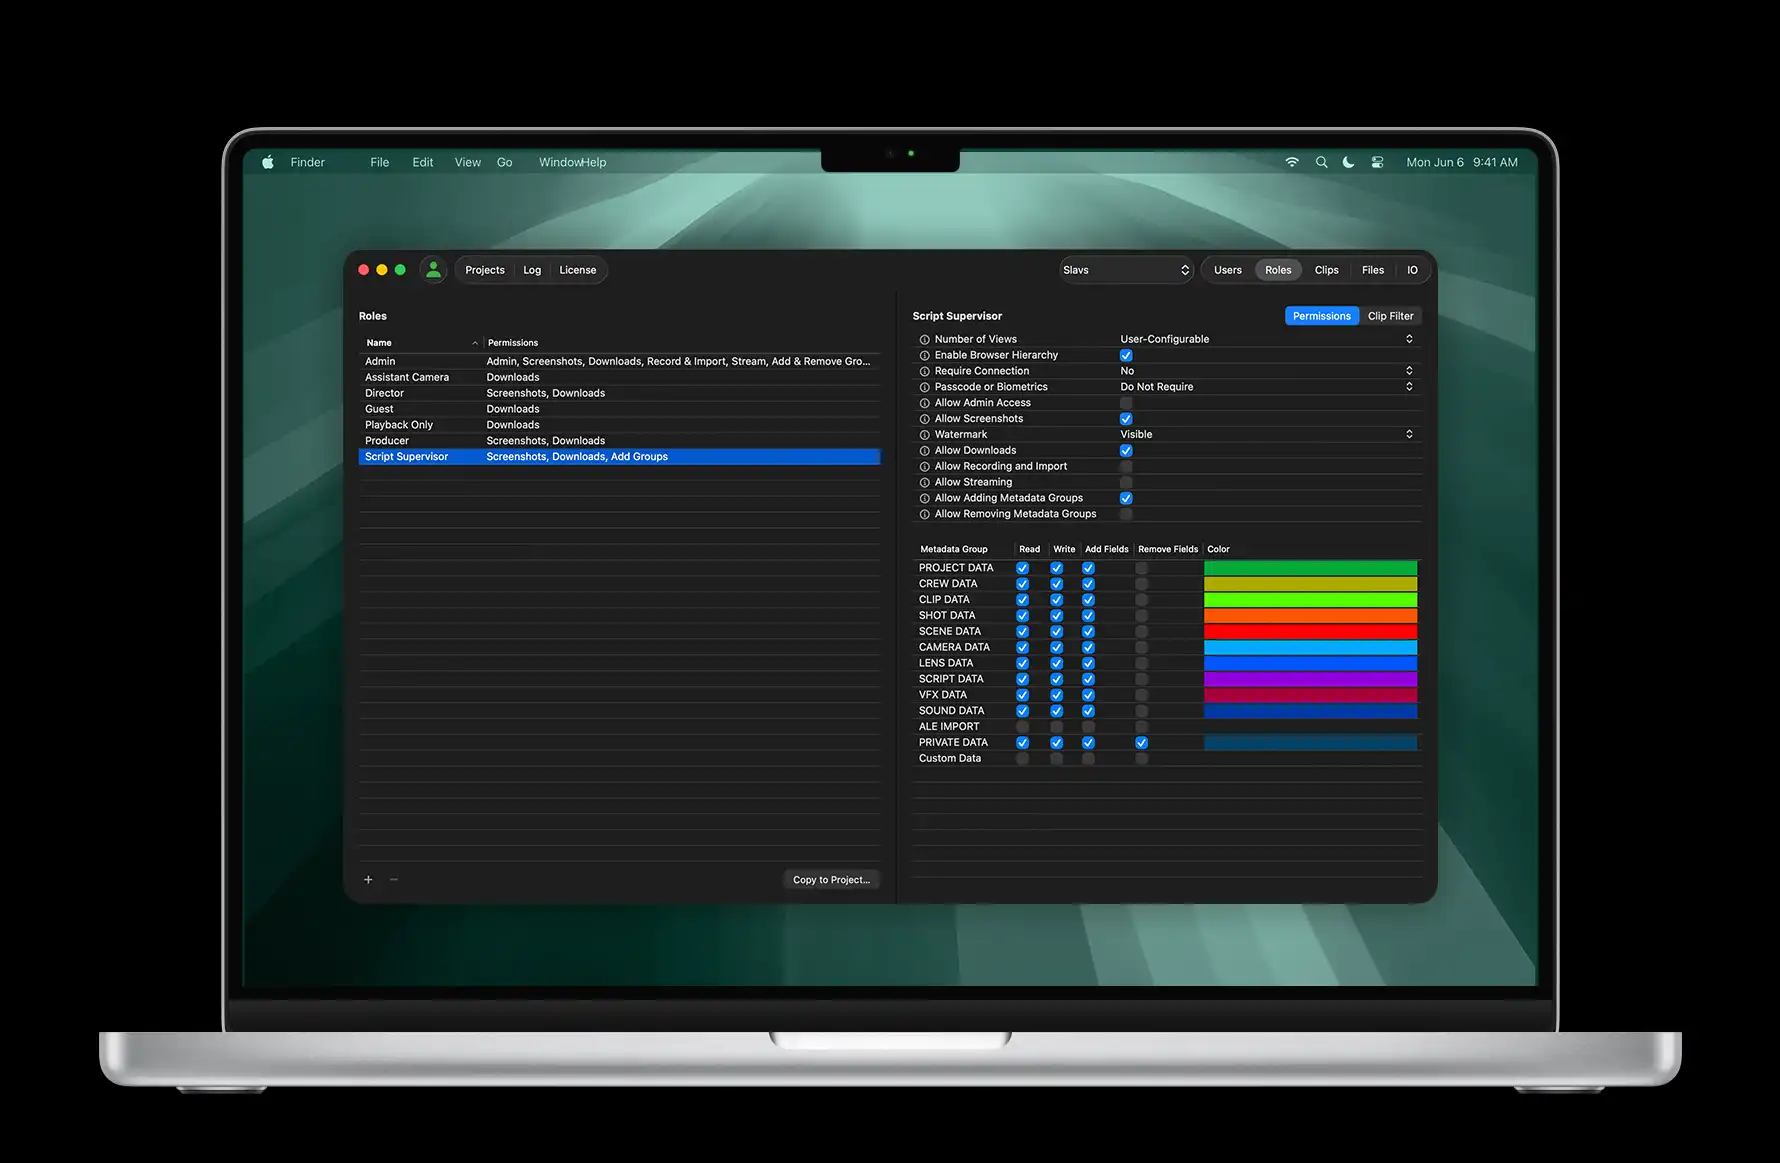The image size is (1780, 1163).
Task: Open Spotlight search in menu bar
Action: coord(1321,162)
